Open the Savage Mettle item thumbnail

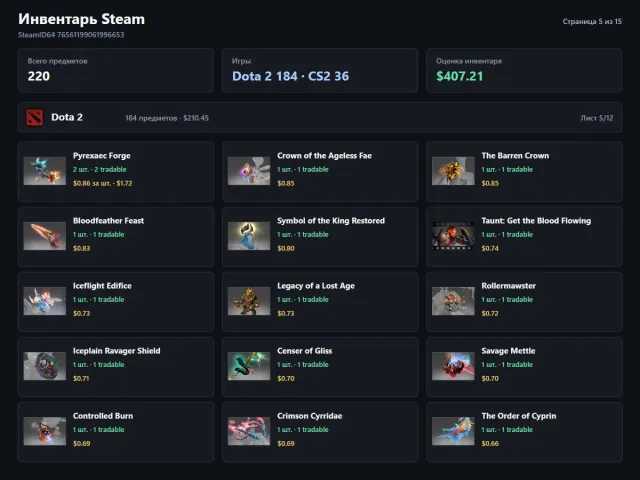[x=453, y=366]
